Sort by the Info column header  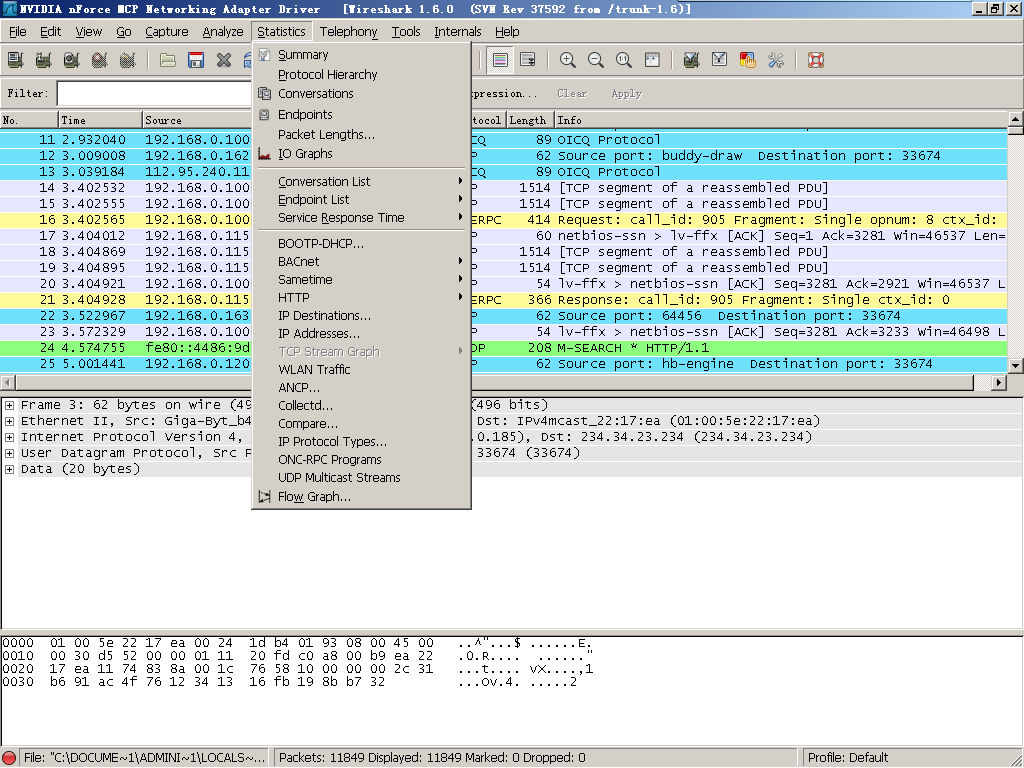[780, 120]
